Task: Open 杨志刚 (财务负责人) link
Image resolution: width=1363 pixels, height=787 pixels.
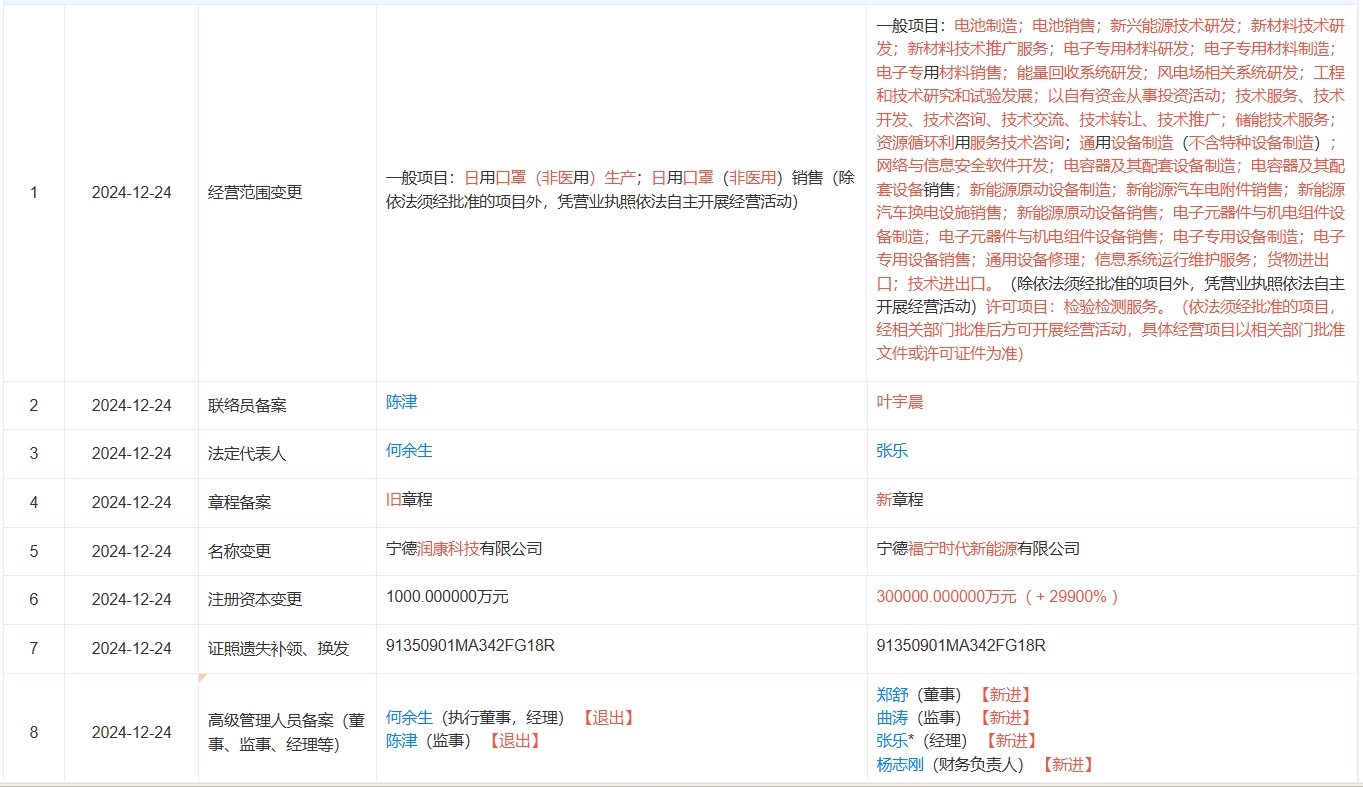Action: [x=900, y=765]
